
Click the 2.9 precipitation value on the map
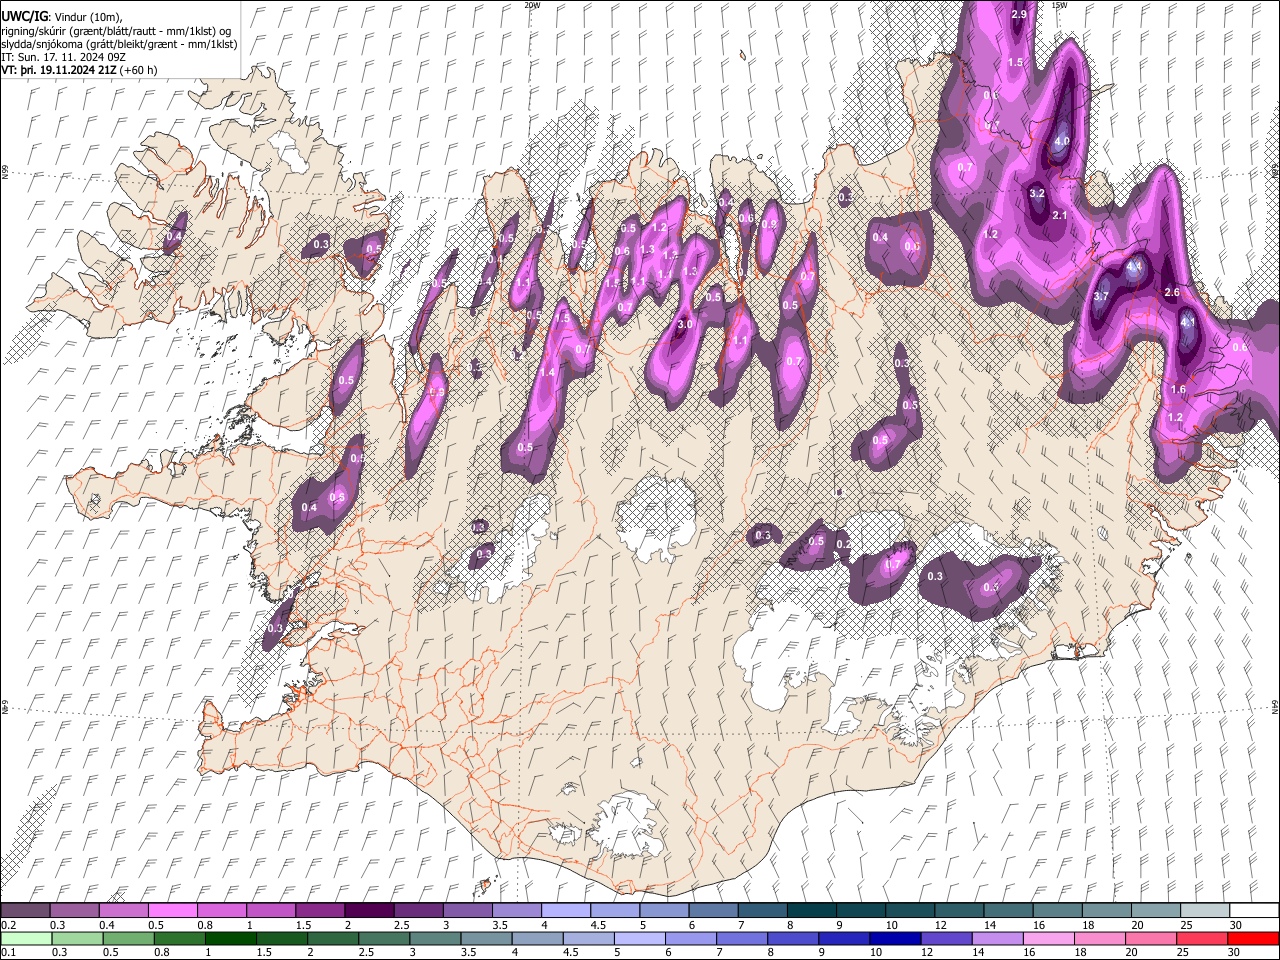(1019, 15)
